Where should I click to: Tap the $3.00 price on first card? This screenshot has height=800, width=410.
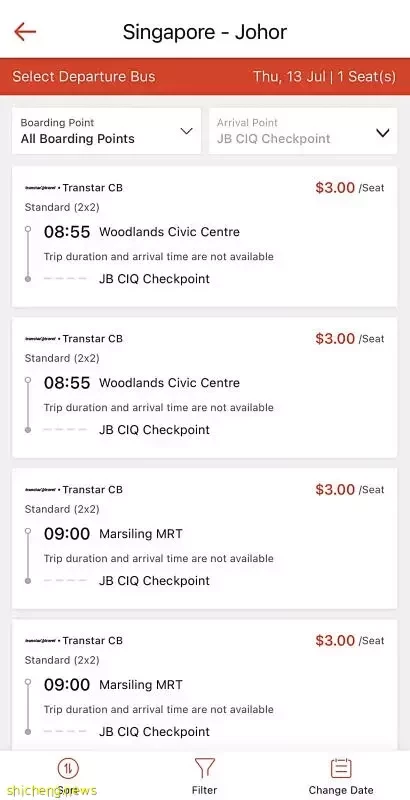pyautogui.click(x=335, y=188)
